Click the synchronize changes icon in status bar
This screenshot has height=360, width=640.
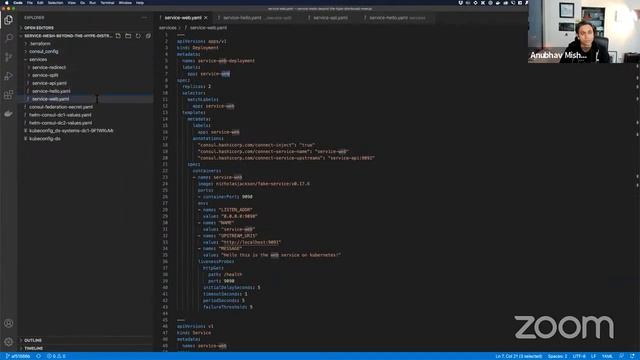tap(38, 356)
